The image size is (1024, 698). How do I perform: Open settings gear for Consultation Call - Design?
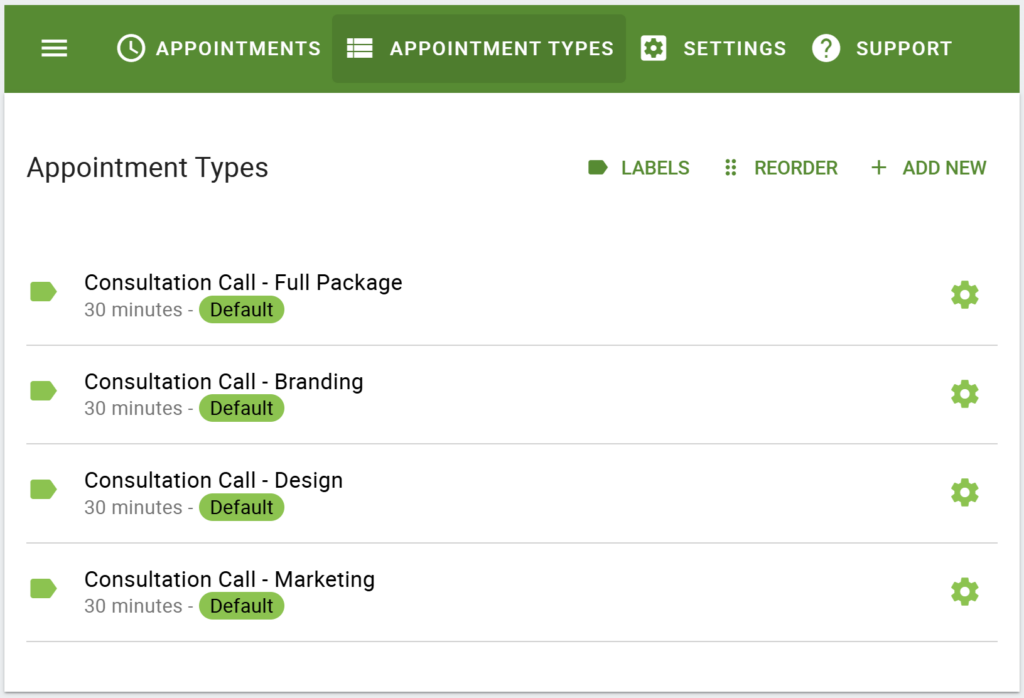point(964,492)
